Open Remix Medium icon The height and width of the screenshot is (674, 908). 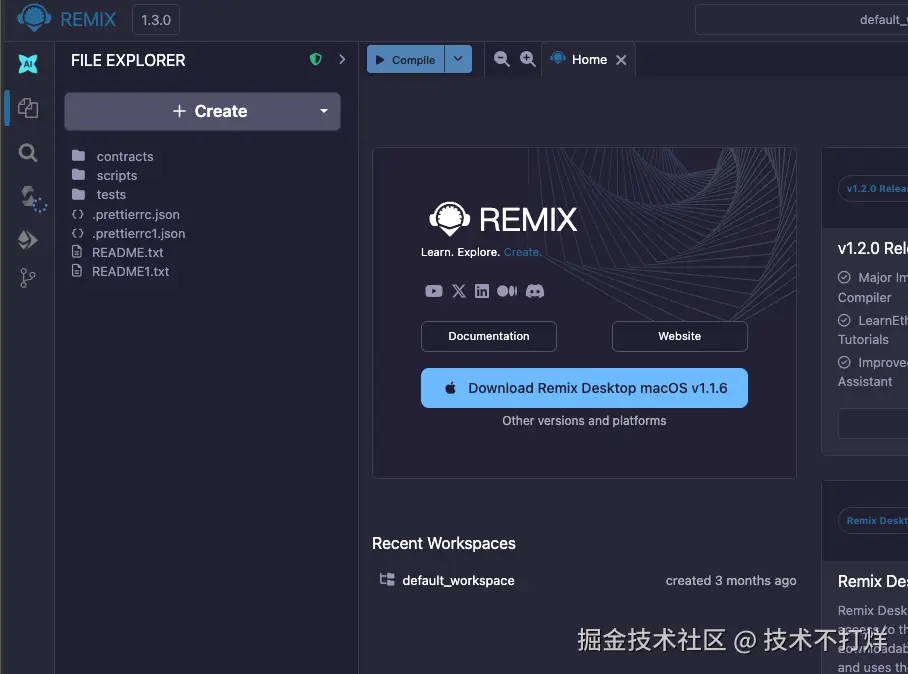(507, 291)
